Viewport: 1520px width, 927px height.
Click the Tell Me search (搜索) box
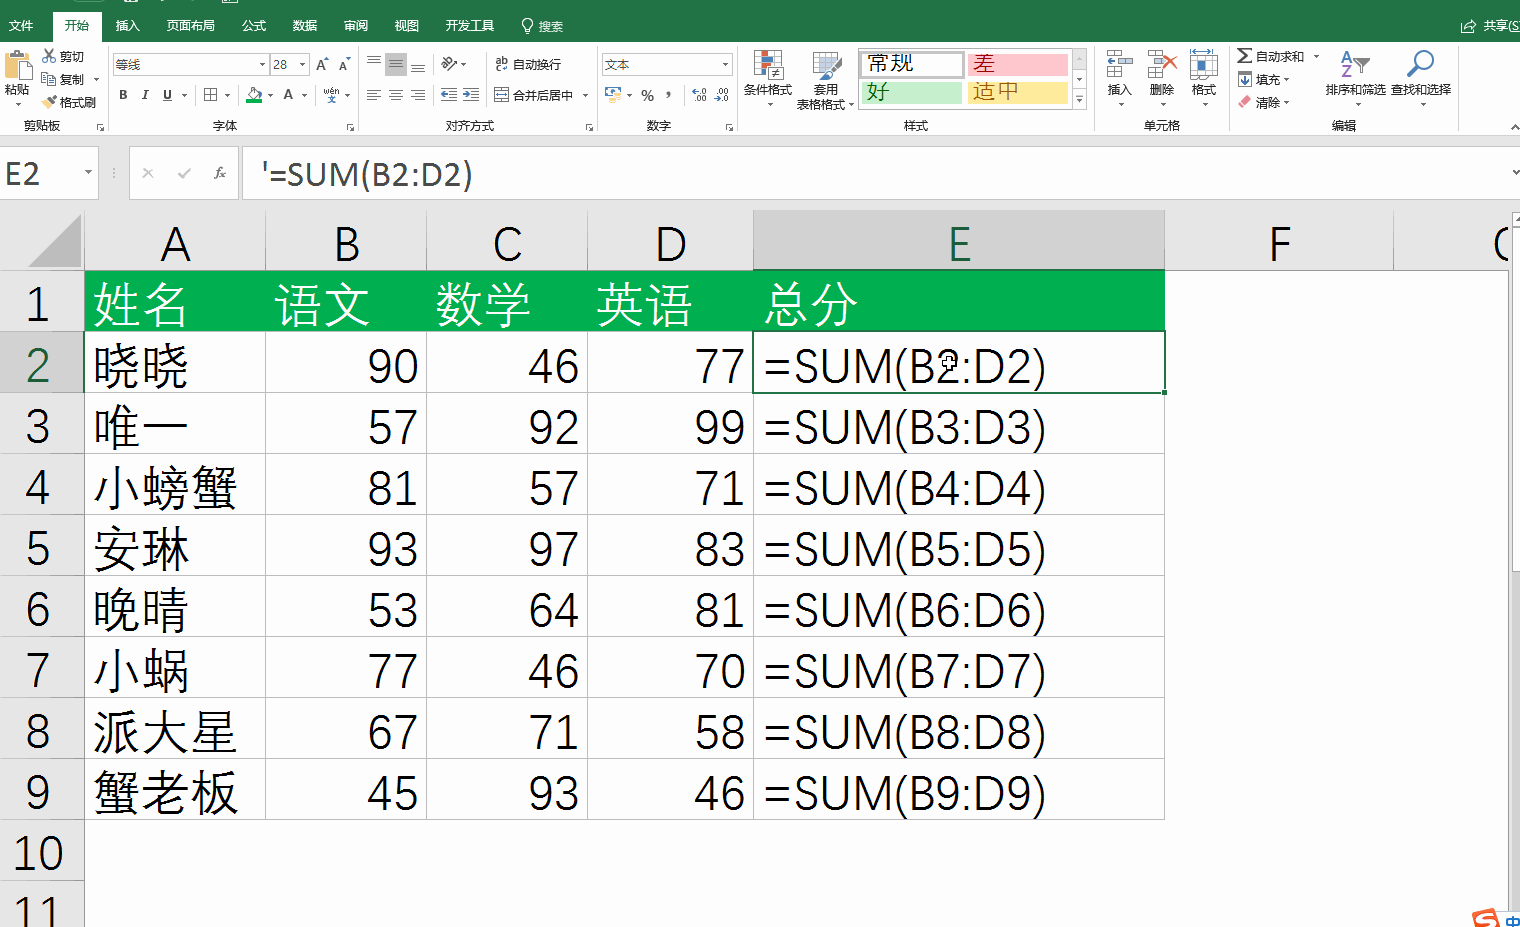click(543, 26)
